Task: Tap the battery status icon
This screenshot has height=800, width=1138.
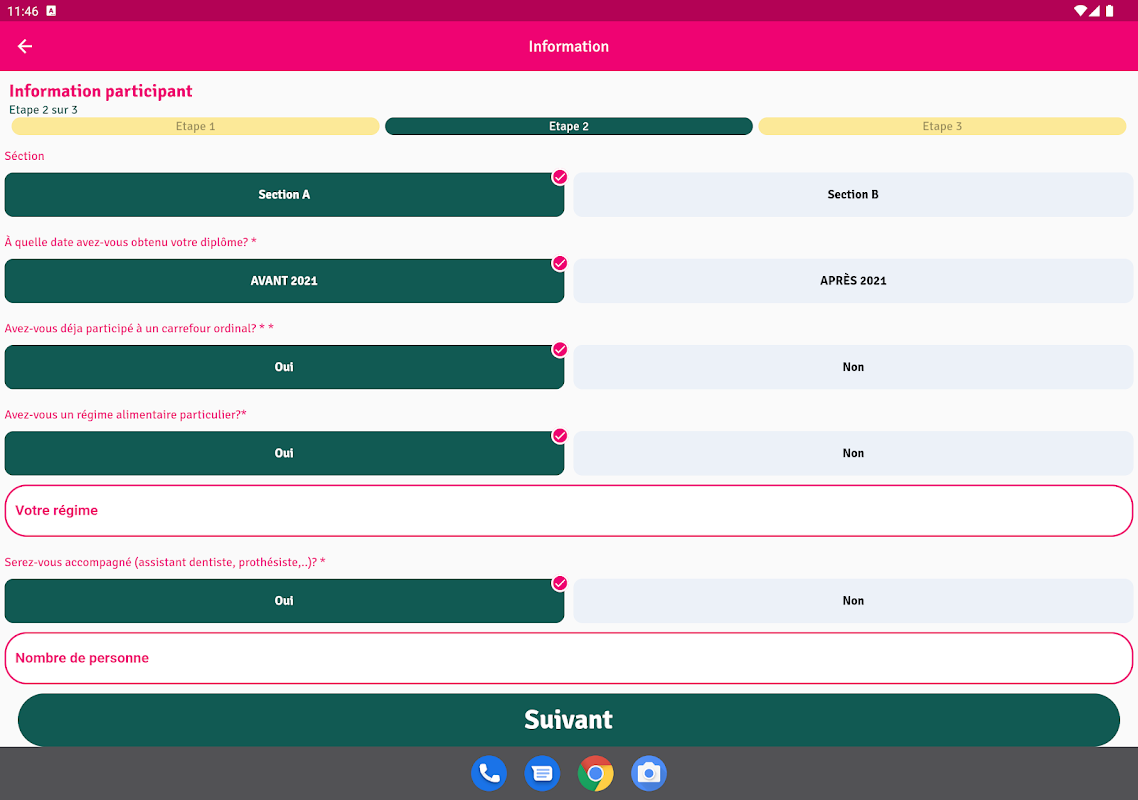Action: [x=1110, y=11]
